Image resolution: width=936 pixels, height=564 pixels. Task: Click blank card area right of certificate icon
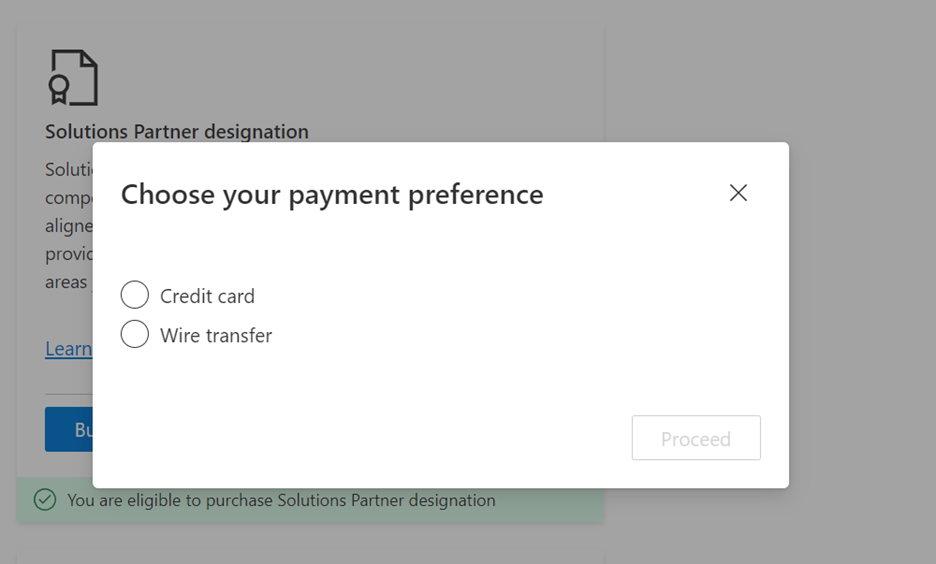350,77
